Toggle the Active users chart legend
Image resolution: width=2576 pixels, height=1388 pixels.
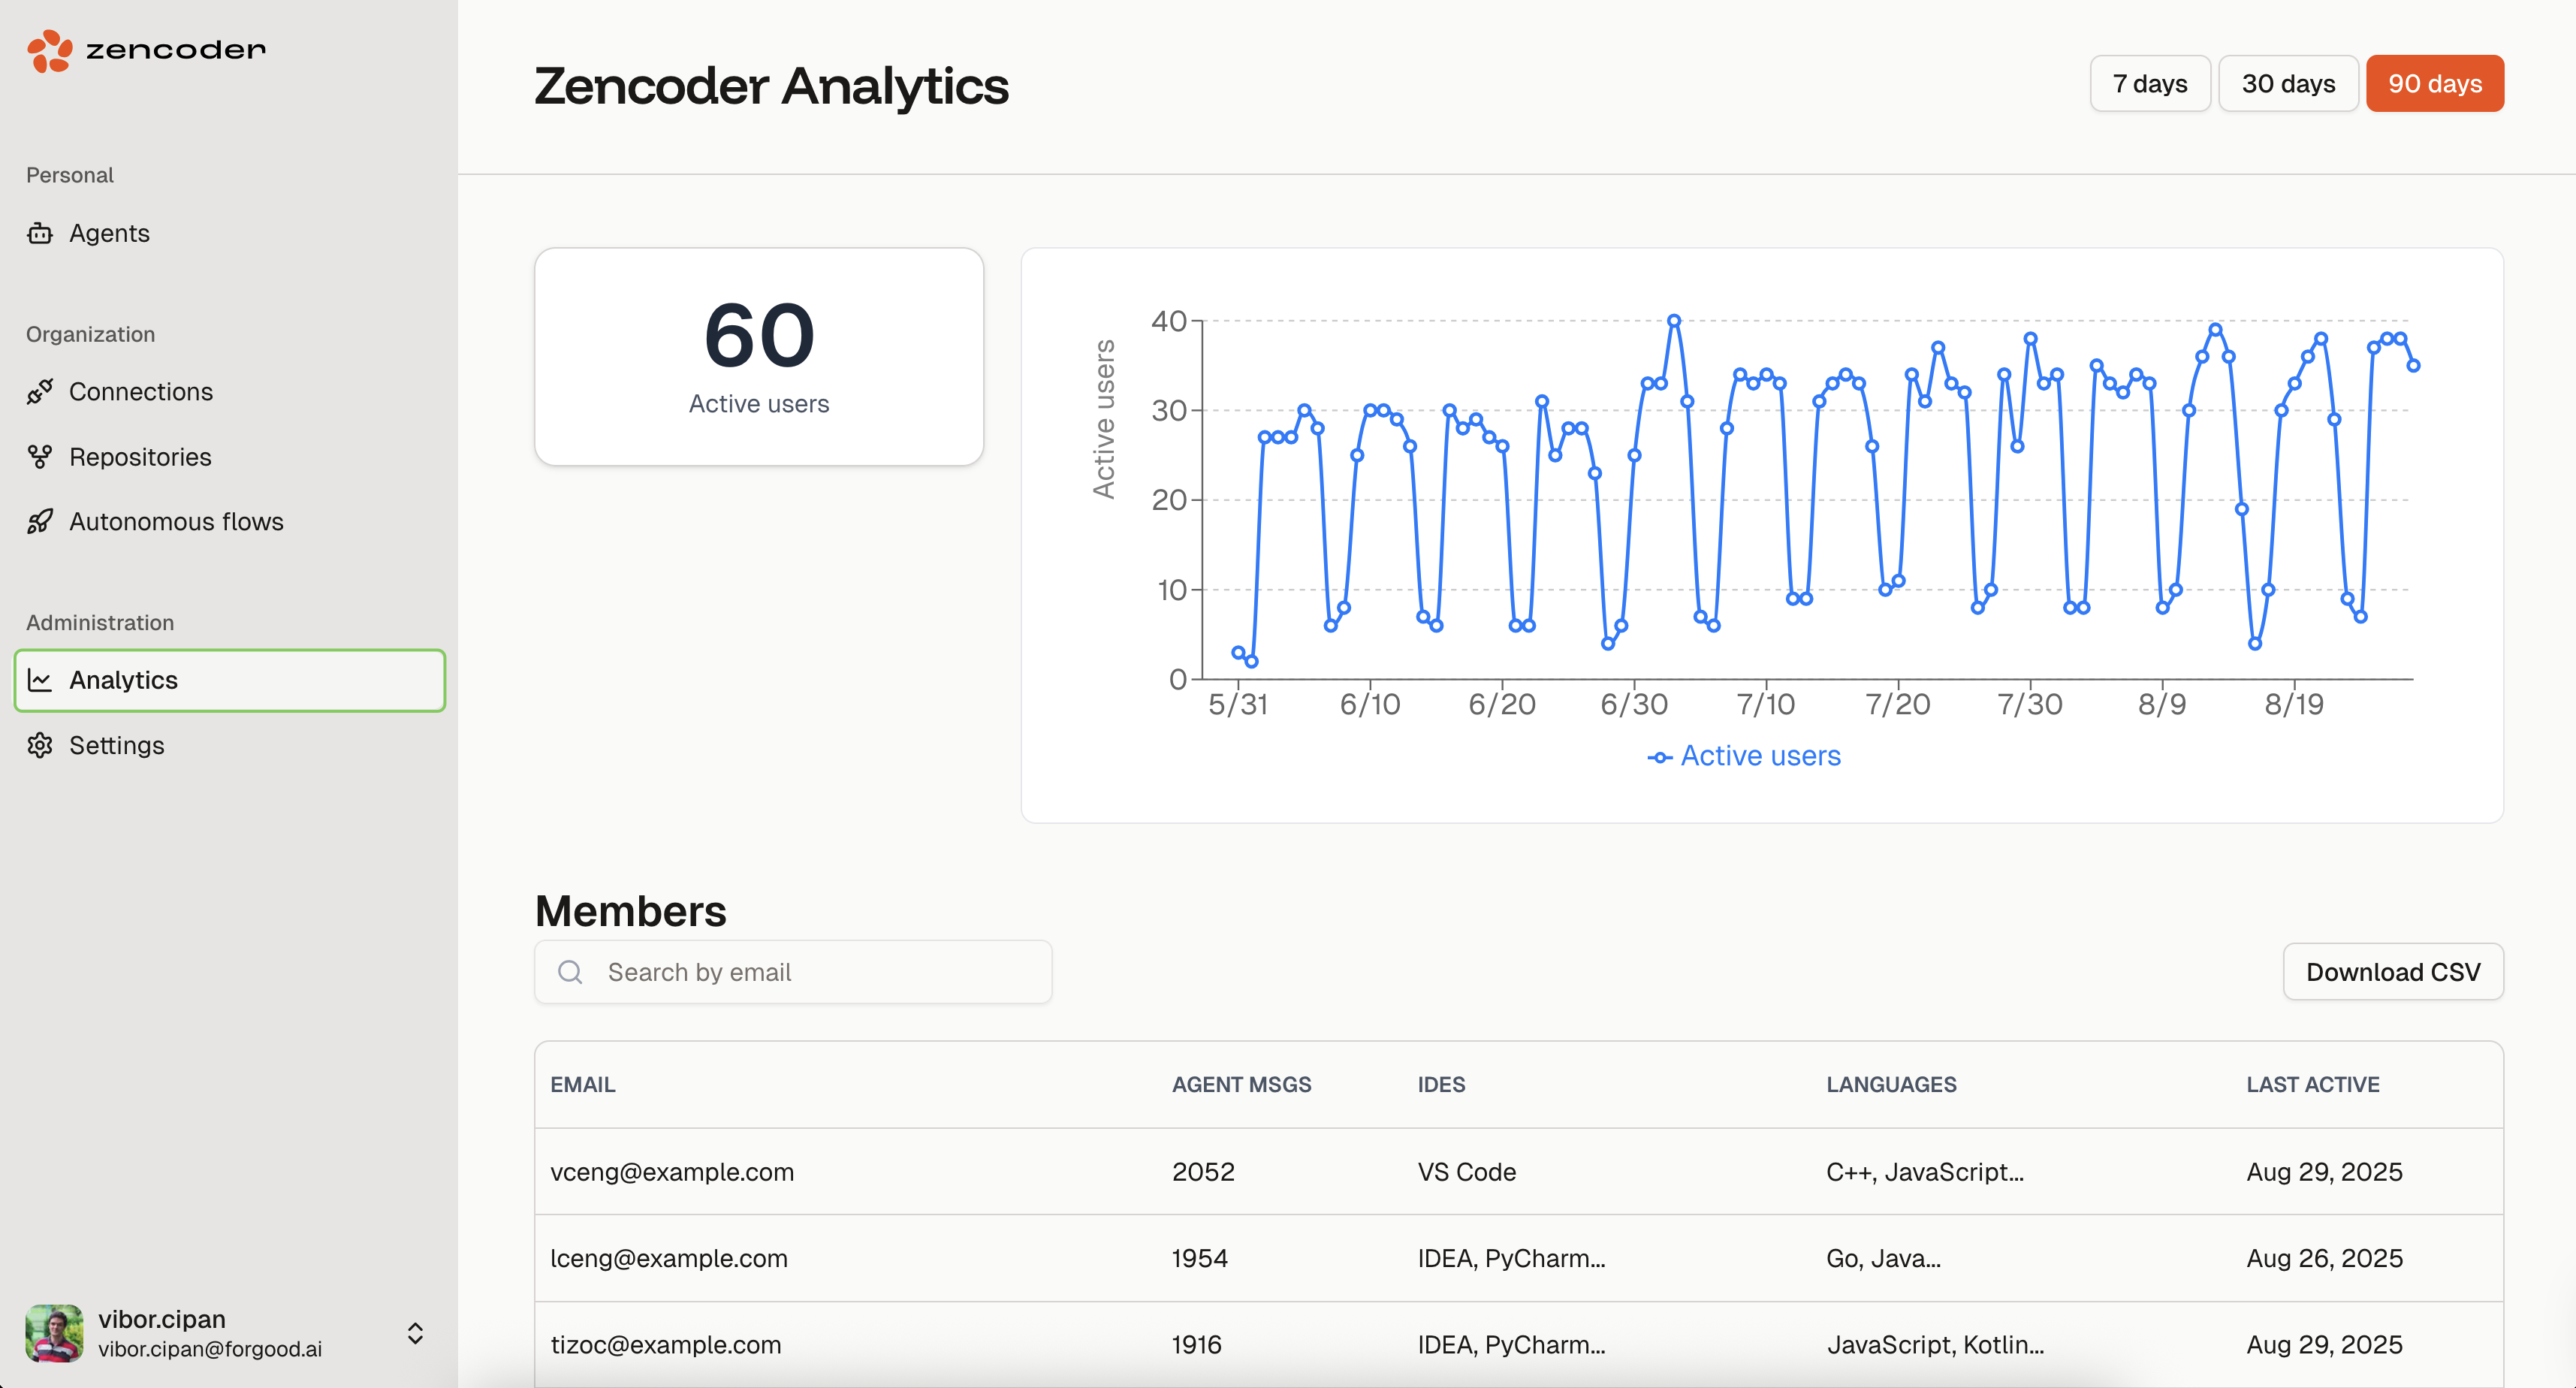tap(1744, 756)
